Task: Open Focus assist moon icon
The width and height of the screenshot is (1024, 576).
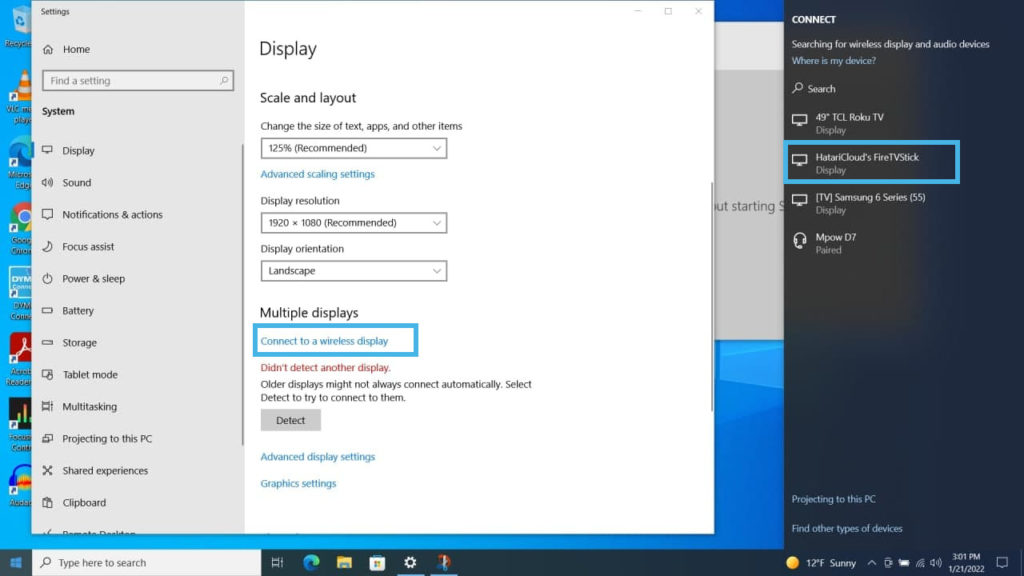Action: 48,246
